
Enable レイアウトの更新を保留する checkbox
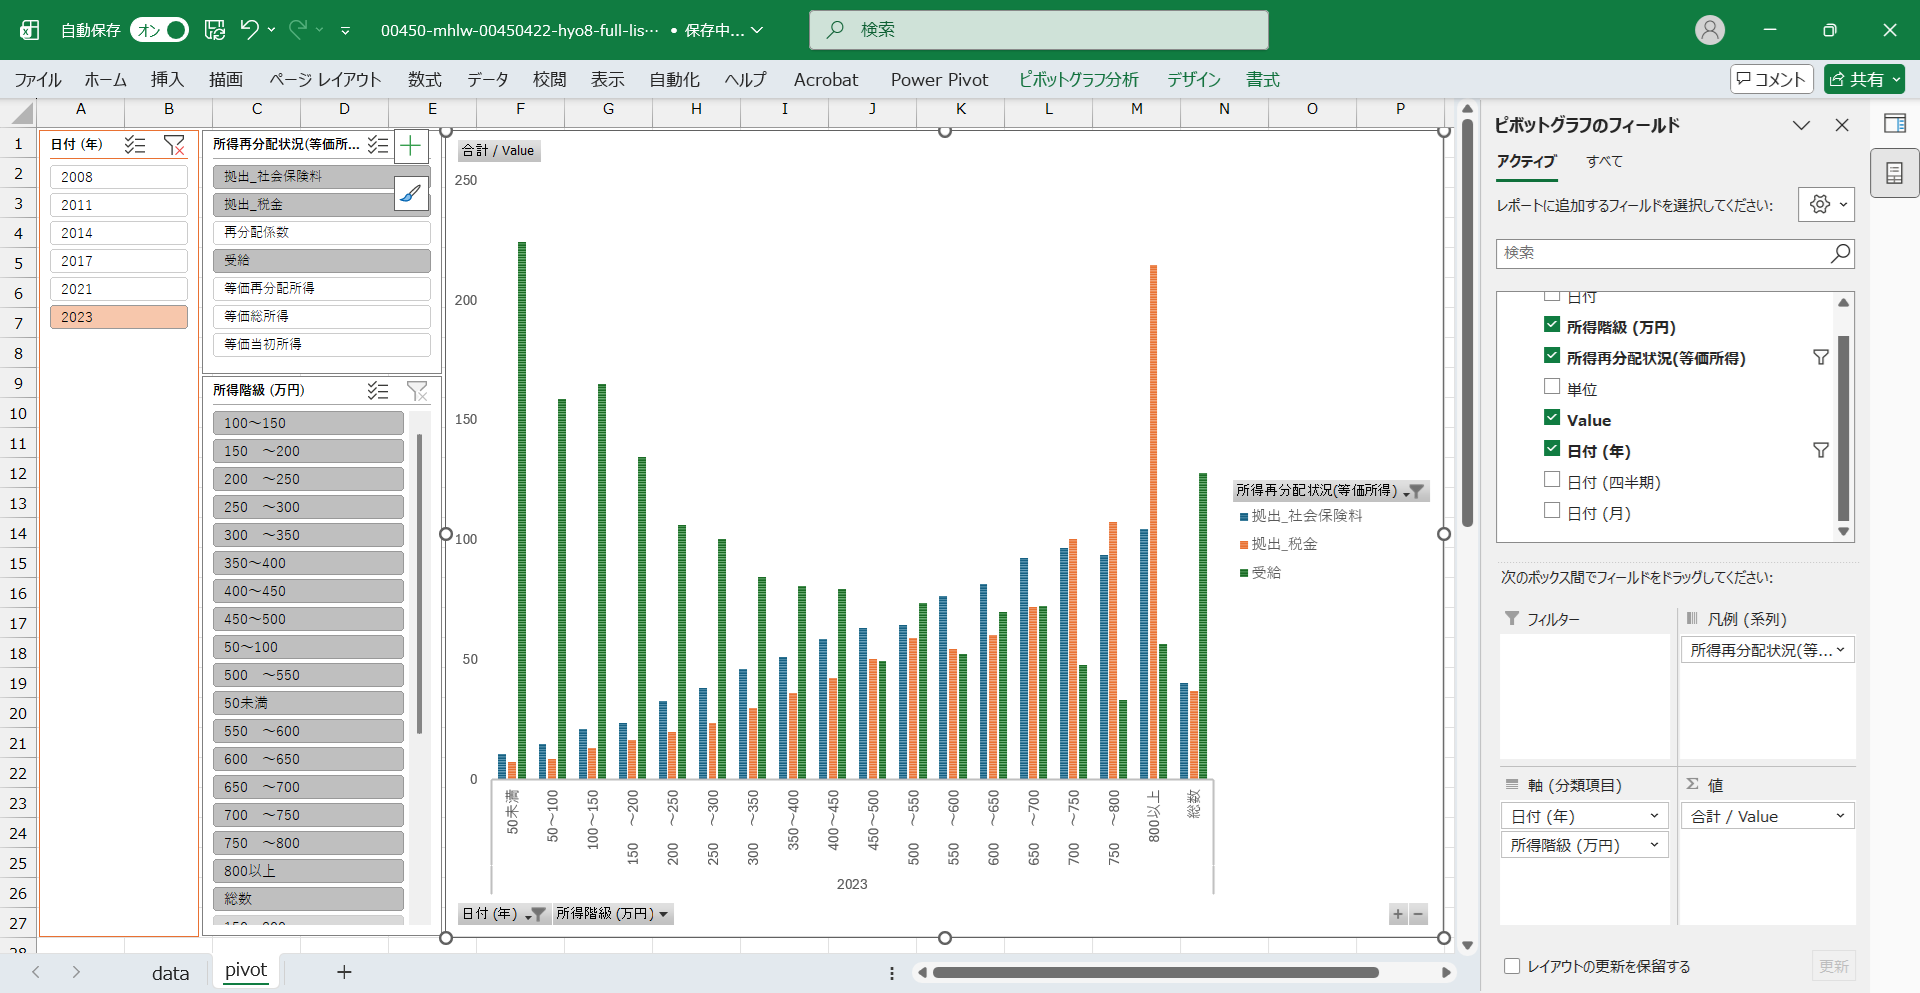tap(1512, 966)
